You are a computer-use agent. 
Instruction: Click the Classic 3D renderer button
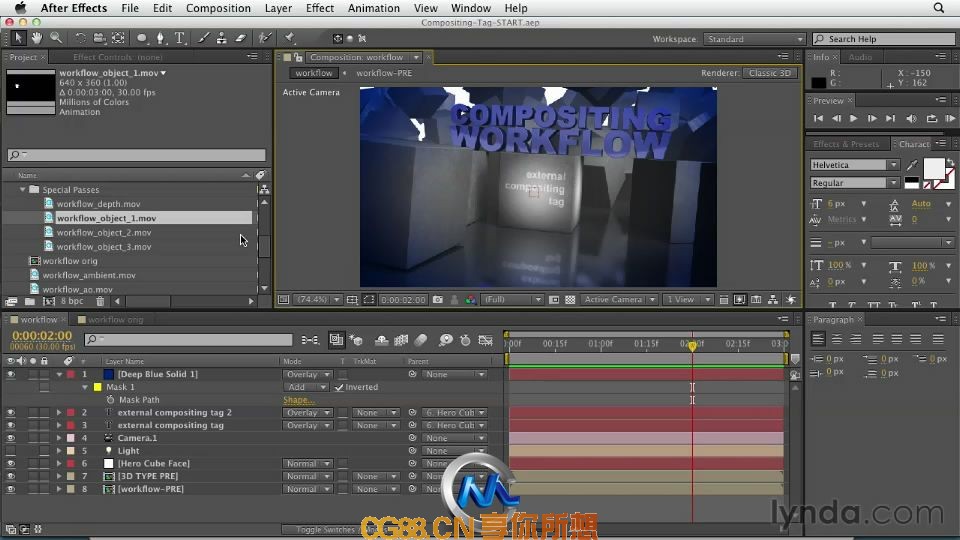click(770, 73)
